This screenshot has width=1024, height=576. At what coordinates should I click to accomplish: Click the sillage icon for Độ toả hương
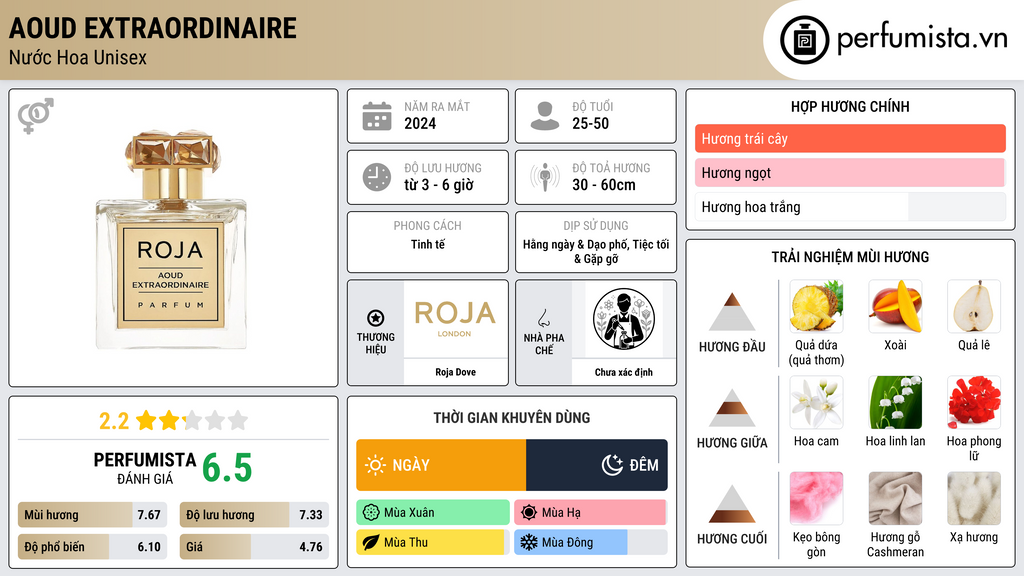(x=545, y=177)
